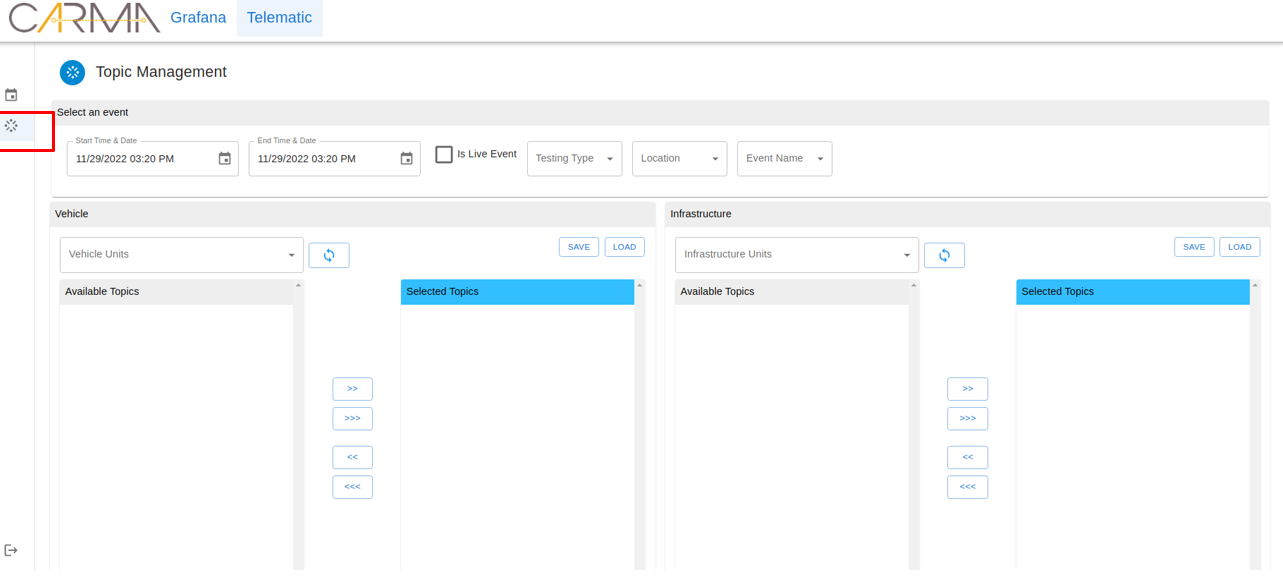Open the Topic Management sidebar icon

[x=11, y=126]
